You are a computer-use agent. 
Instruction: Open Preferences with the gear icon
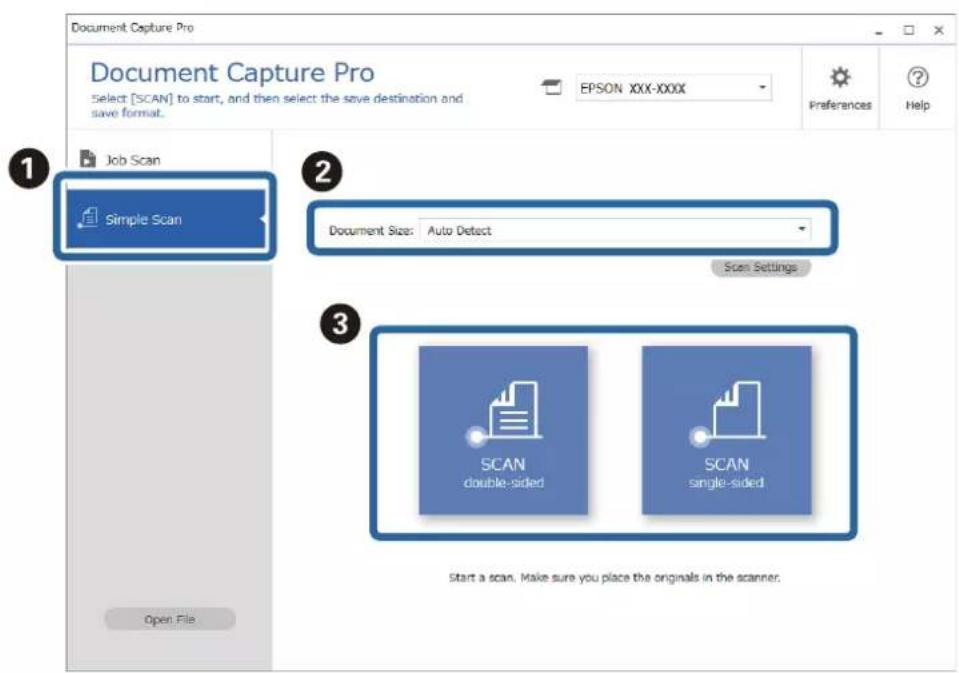[x=840, y=88]
